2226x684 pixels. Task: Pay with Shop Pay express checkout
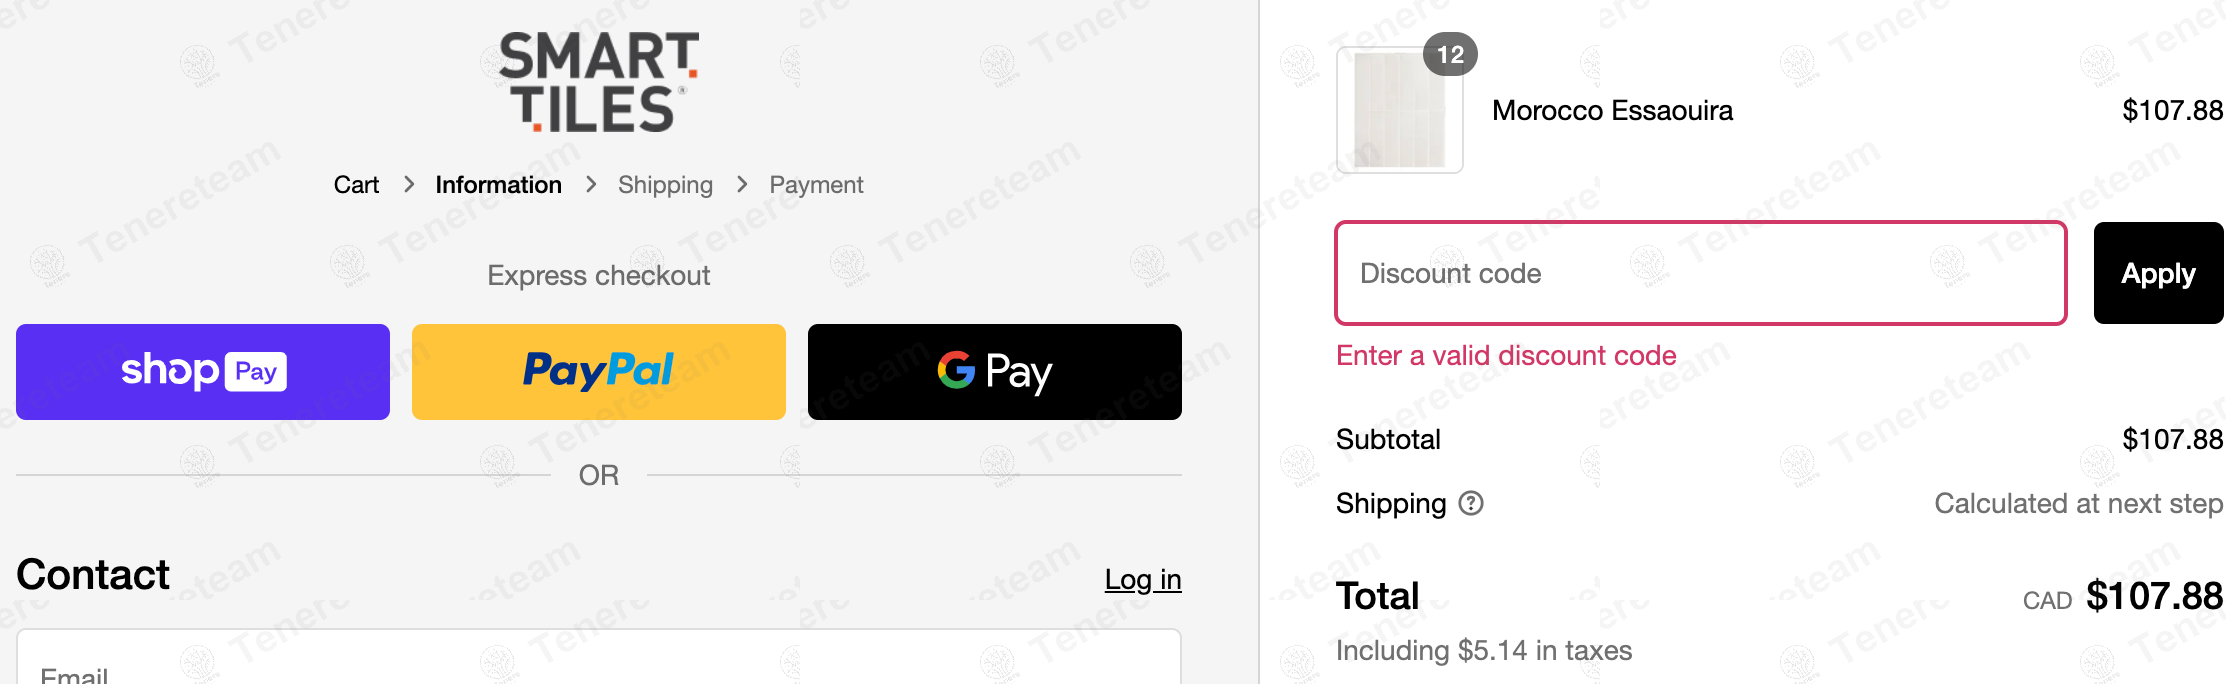coord(203,372)
